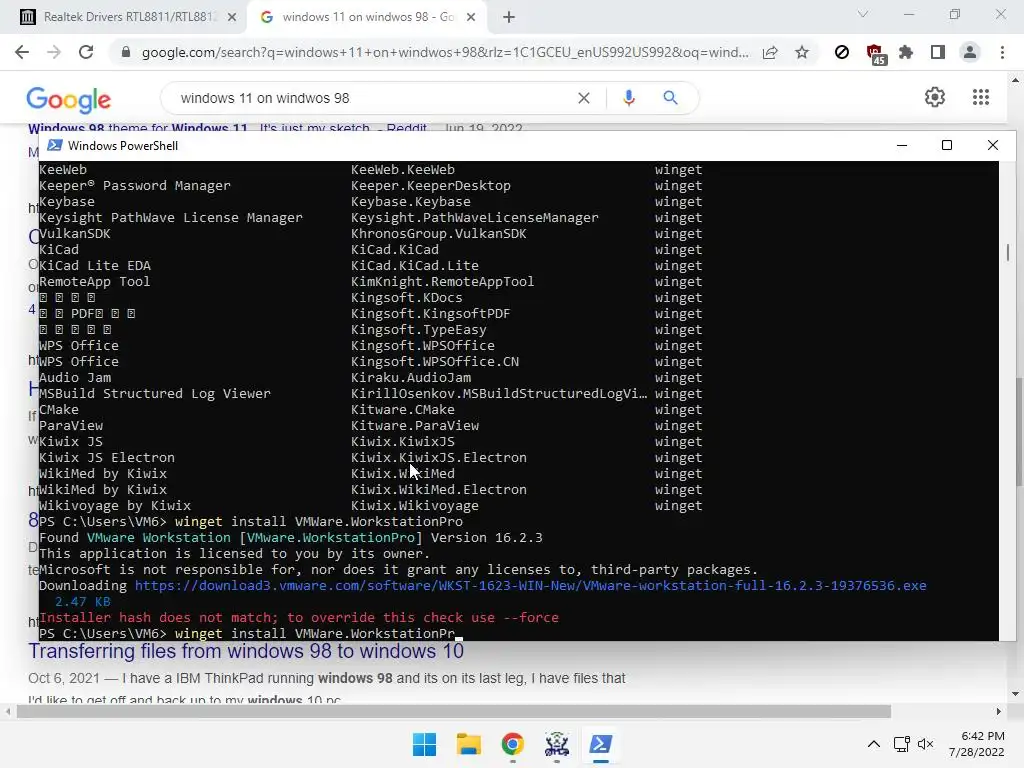Click the page horizontal scrollbar
The width and height of the screenshot is (1024, 768).
pyautogui.click(x=454, y=711)
